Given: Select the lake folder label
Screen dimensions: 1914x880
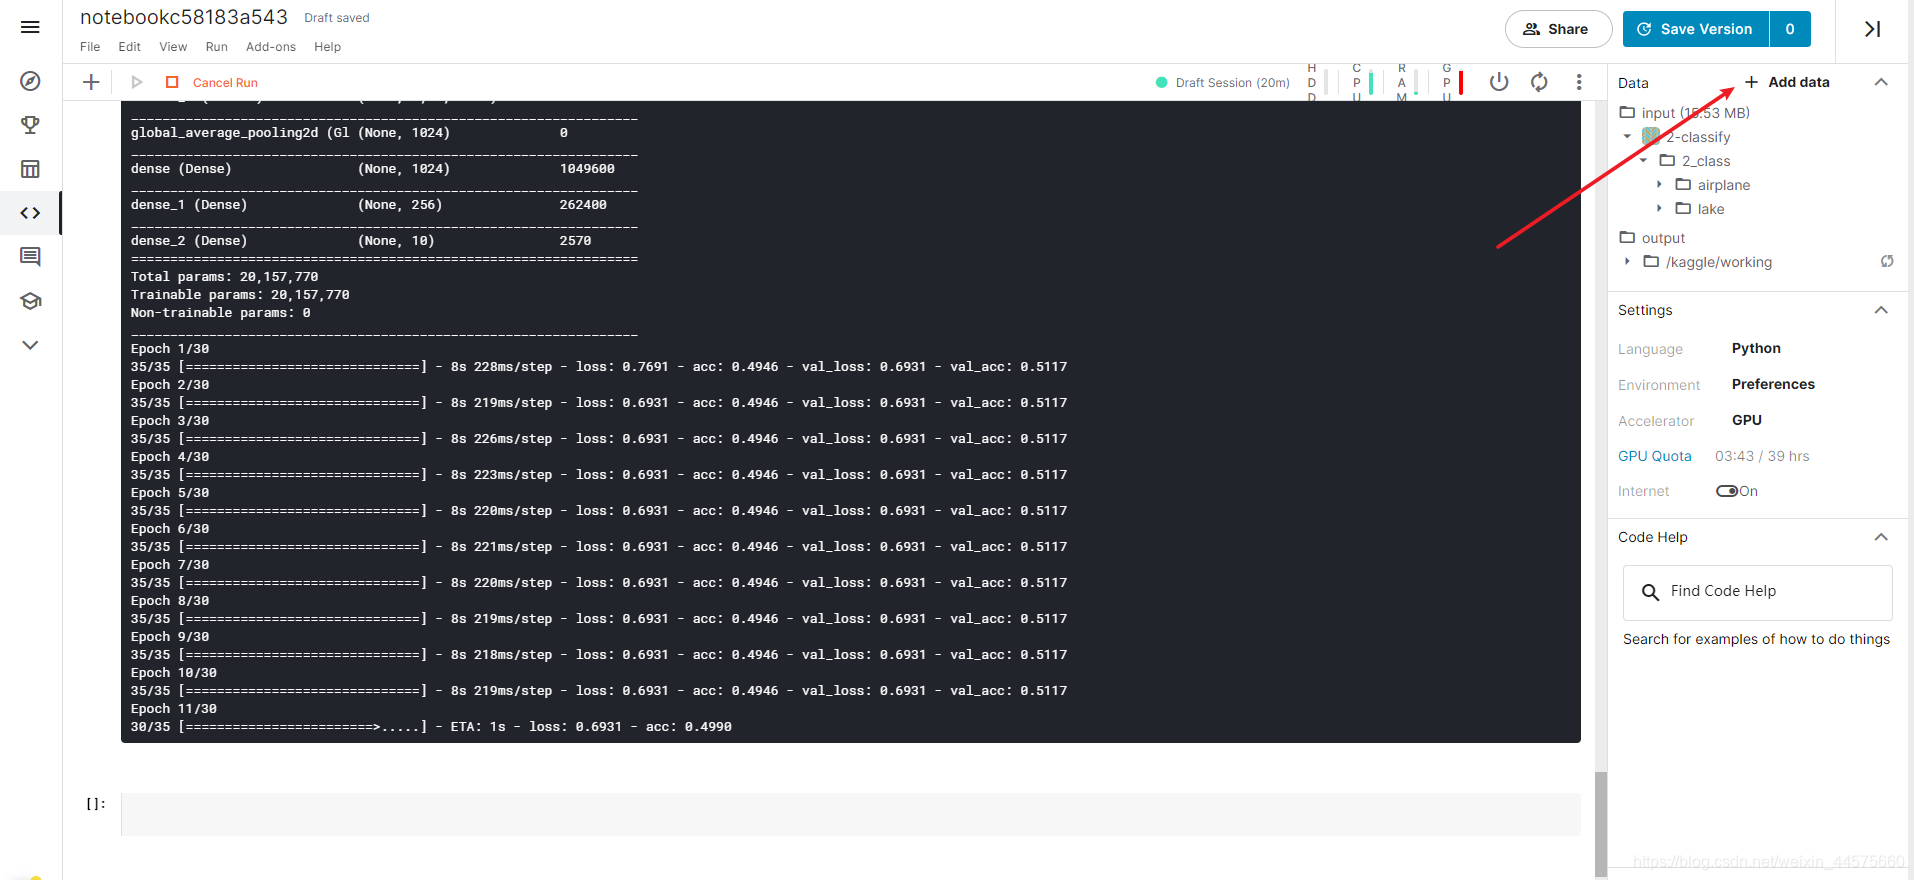Looking at the screenshot, I should [x=1711, y=209].
